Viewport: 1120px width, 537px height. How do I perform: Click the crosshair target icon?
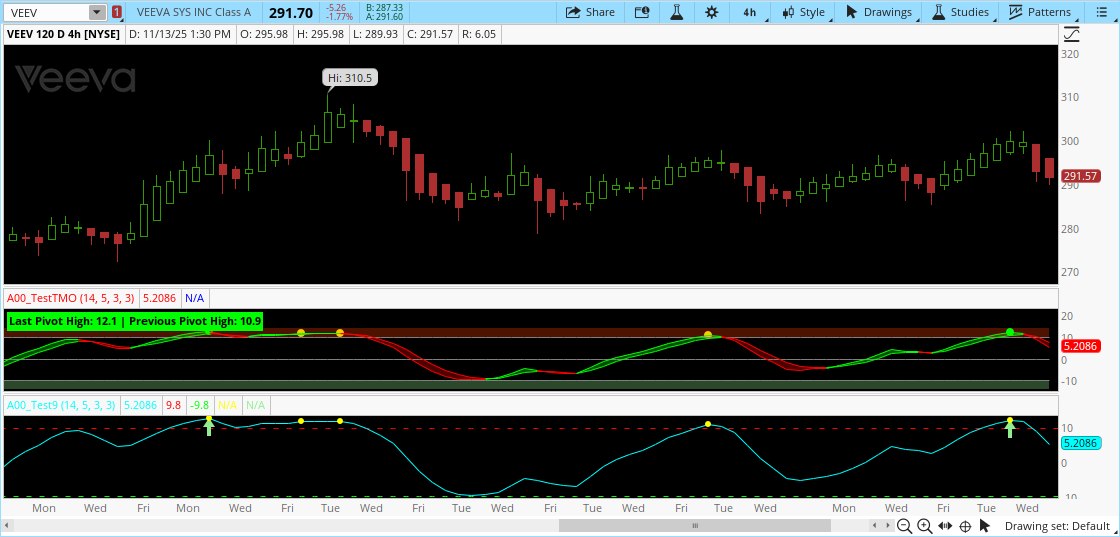click(x=965, y=526)
